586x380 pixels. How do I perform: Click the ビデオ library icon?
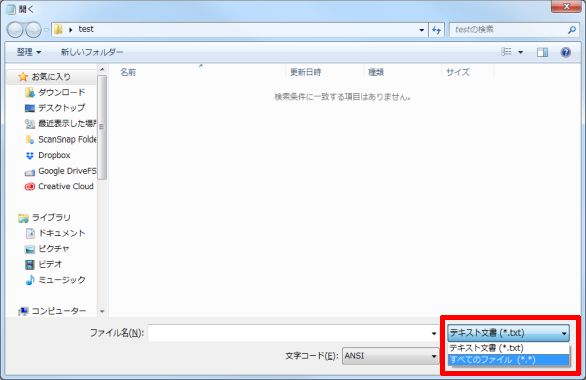30,265
